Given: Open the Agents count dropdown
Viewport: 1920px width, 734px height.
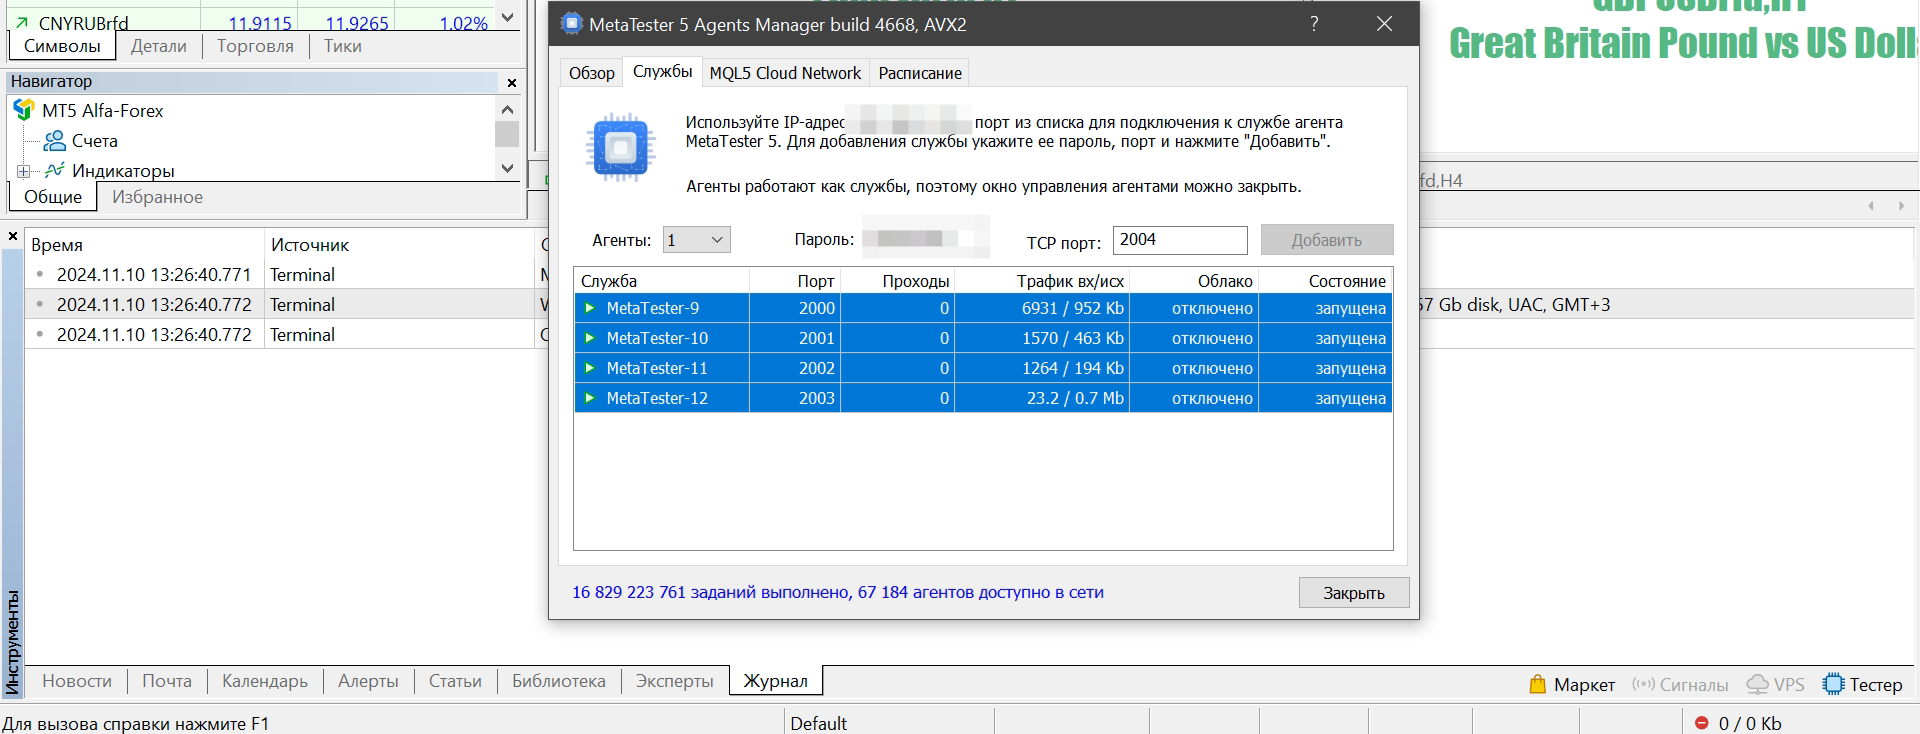Looking at the screenshot, I should [696, 240].
